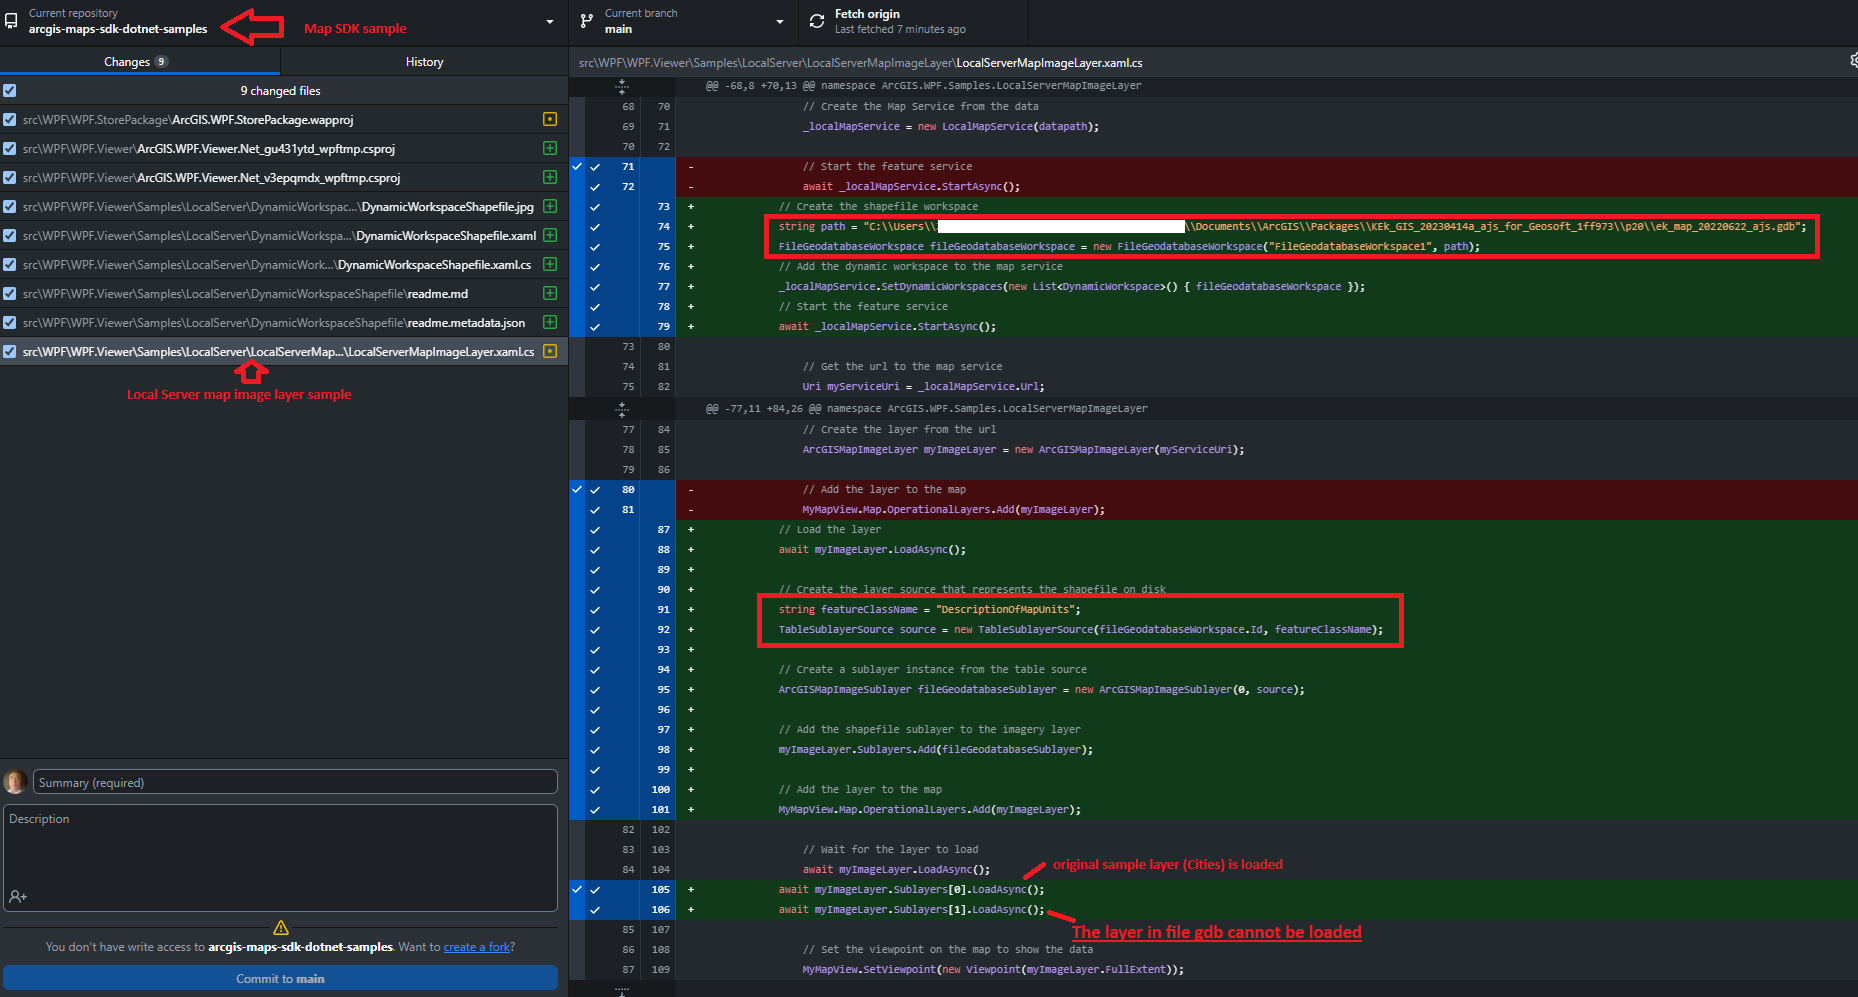The width and height of the screenshot is (1858, 997).
Task: Uncheck the select-all changed files checkbox
Action: coord(10,90)
